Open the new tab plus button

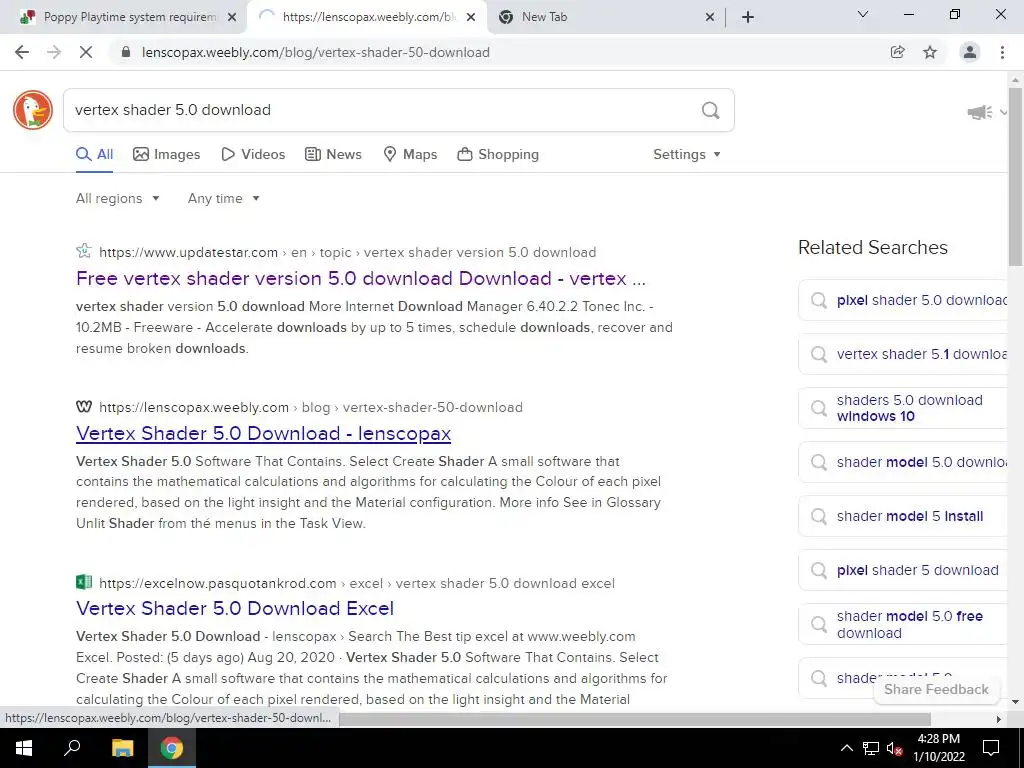[x=748, y=17]
